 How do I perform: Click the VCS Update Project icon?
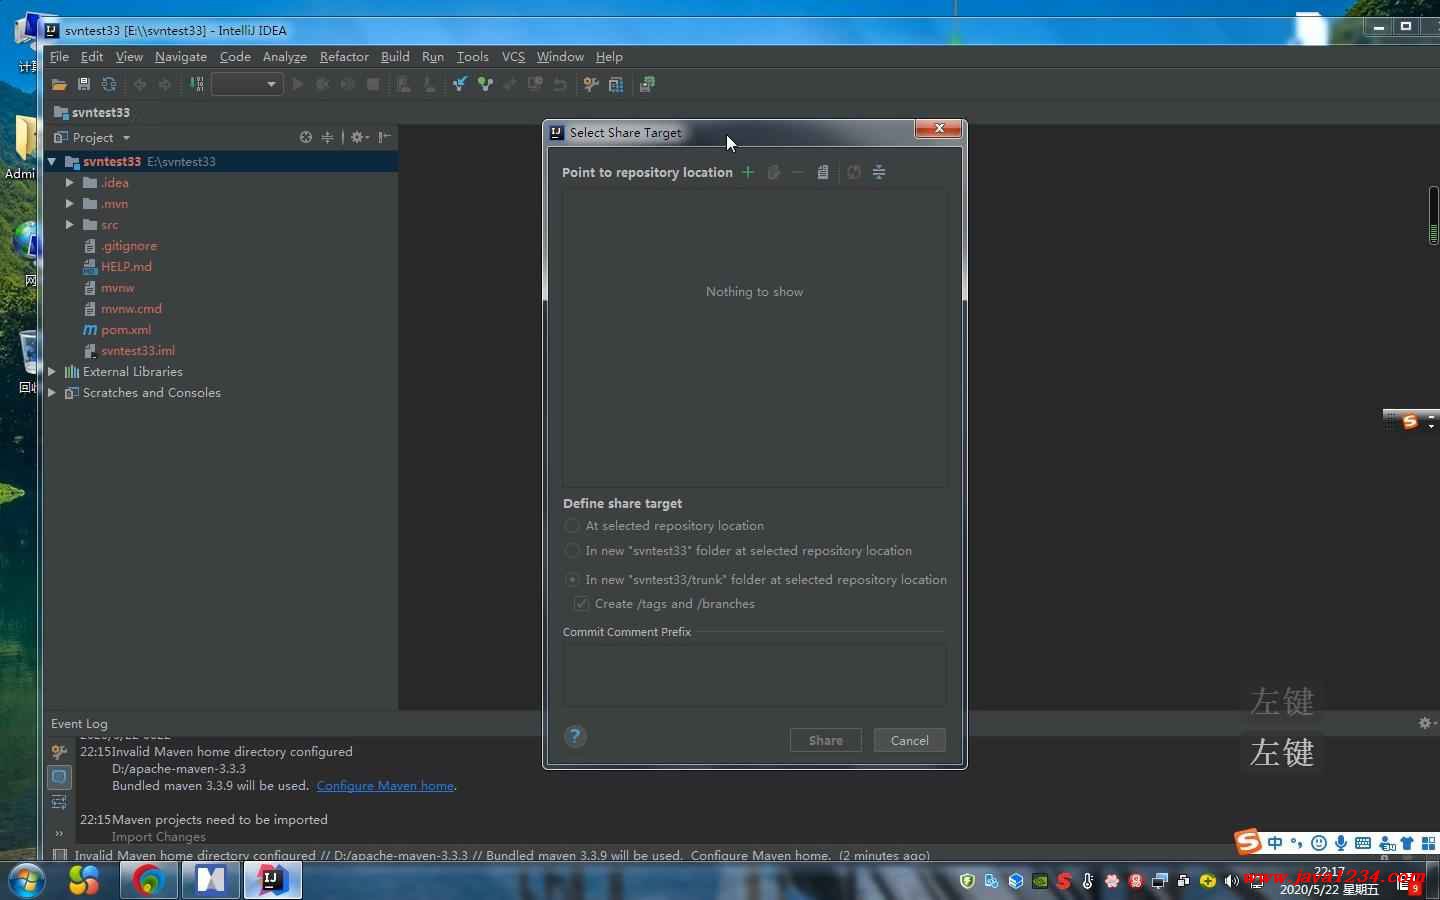pyautogui.click(x=459, y=85)
